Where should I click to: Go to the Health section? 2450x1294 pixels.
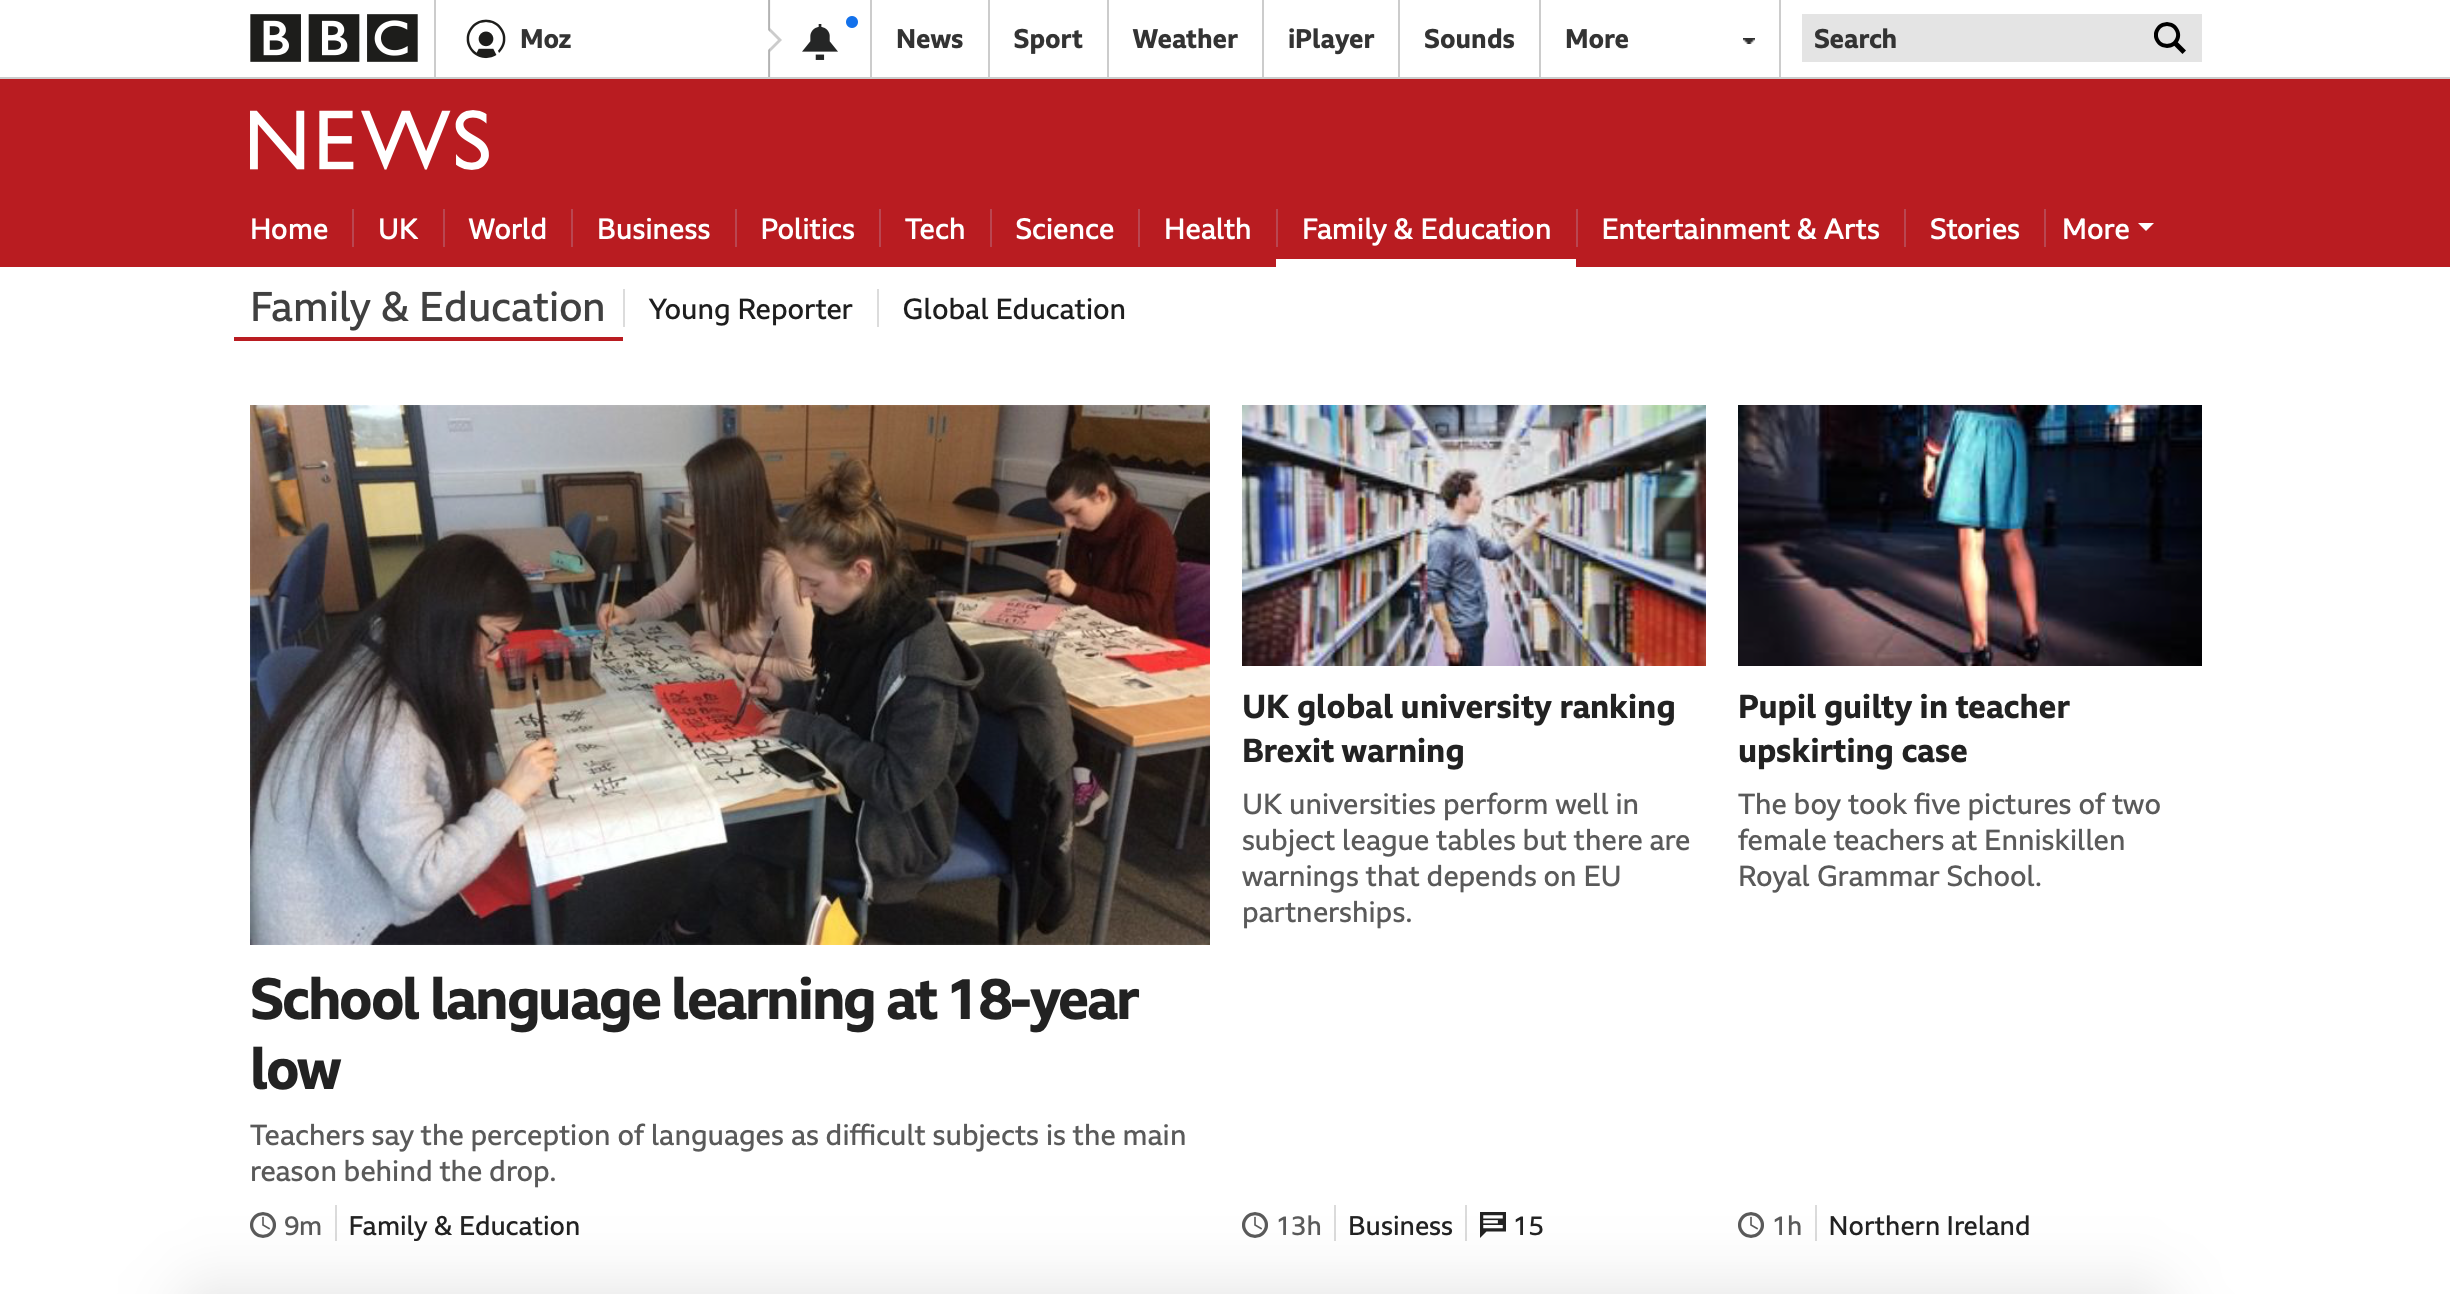[1207, 229]
